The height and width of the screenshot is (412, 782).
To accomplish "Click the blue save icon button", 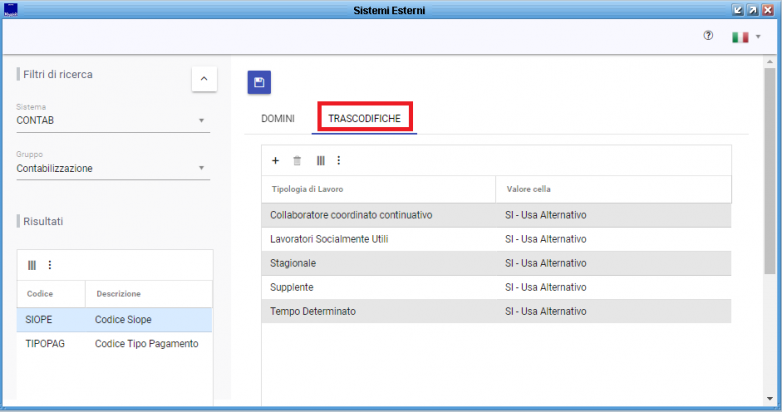I will click(259, 83).
